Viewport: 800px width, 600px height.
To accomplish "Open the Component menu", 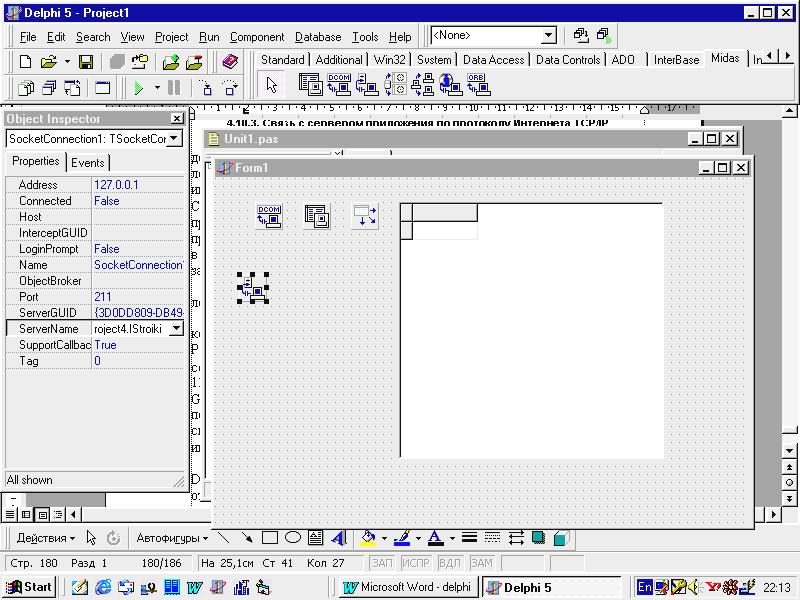I will coord(257,37).
